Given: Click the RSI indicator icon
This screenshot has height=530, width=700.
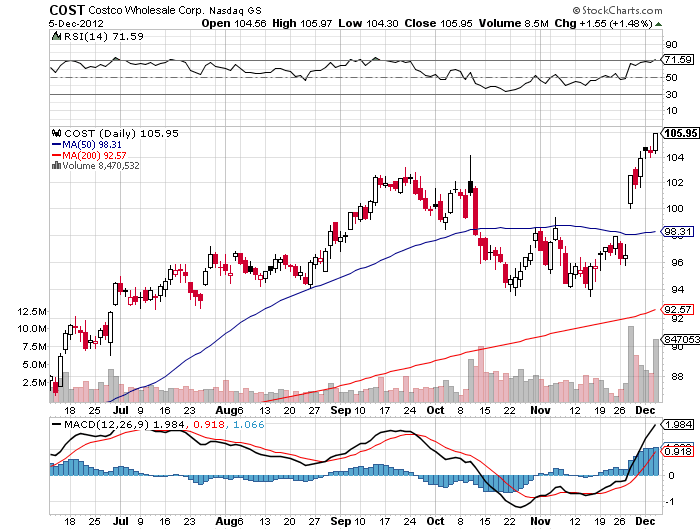Looking at the screenshot, I should (x=56, y=37).
